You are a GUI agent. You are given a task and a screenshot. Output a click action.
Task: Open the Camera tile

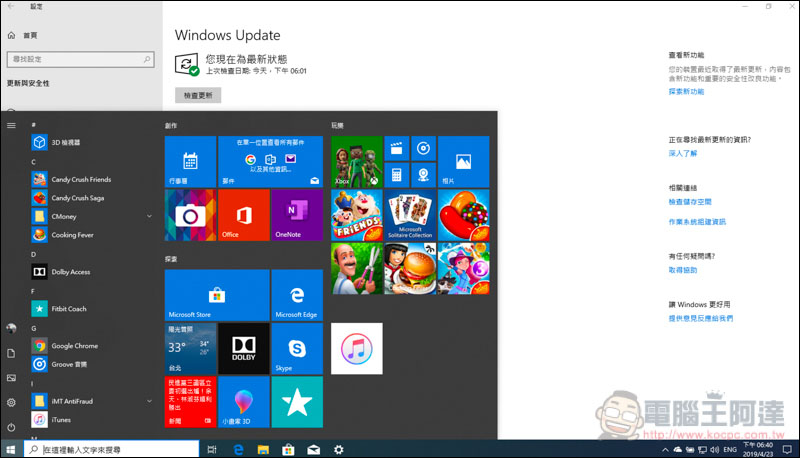pos(190,215)
